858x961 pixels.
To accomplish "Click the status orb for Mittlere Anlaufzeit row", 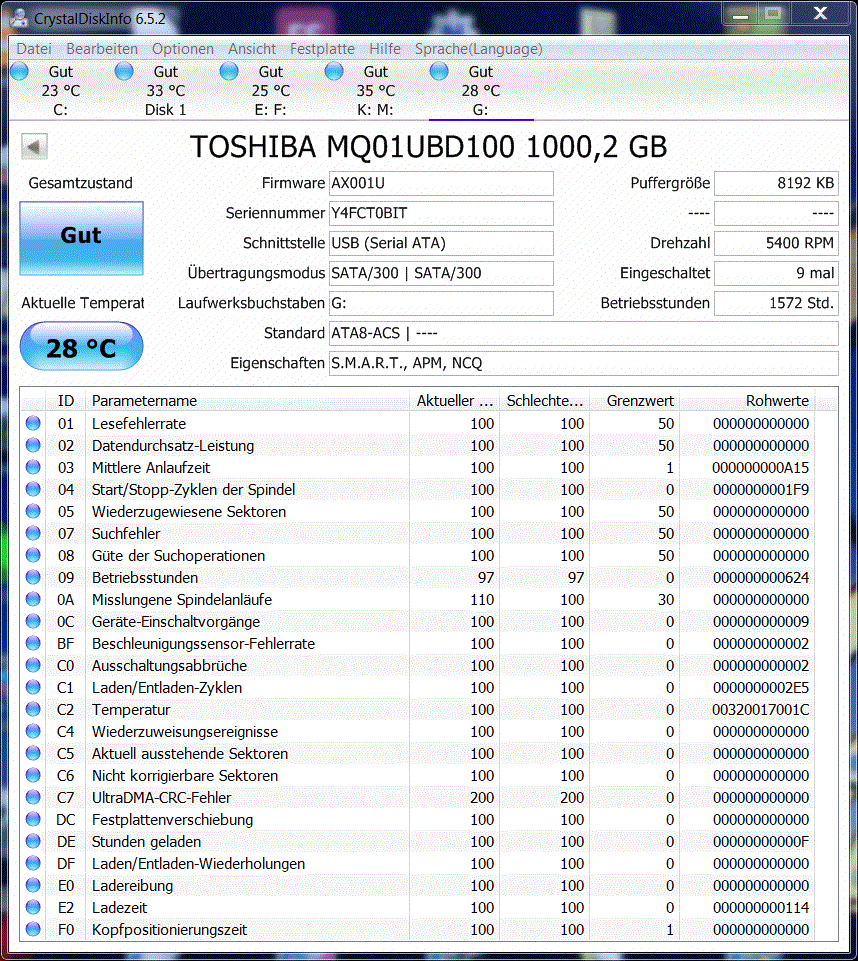I will pos(33,467).
